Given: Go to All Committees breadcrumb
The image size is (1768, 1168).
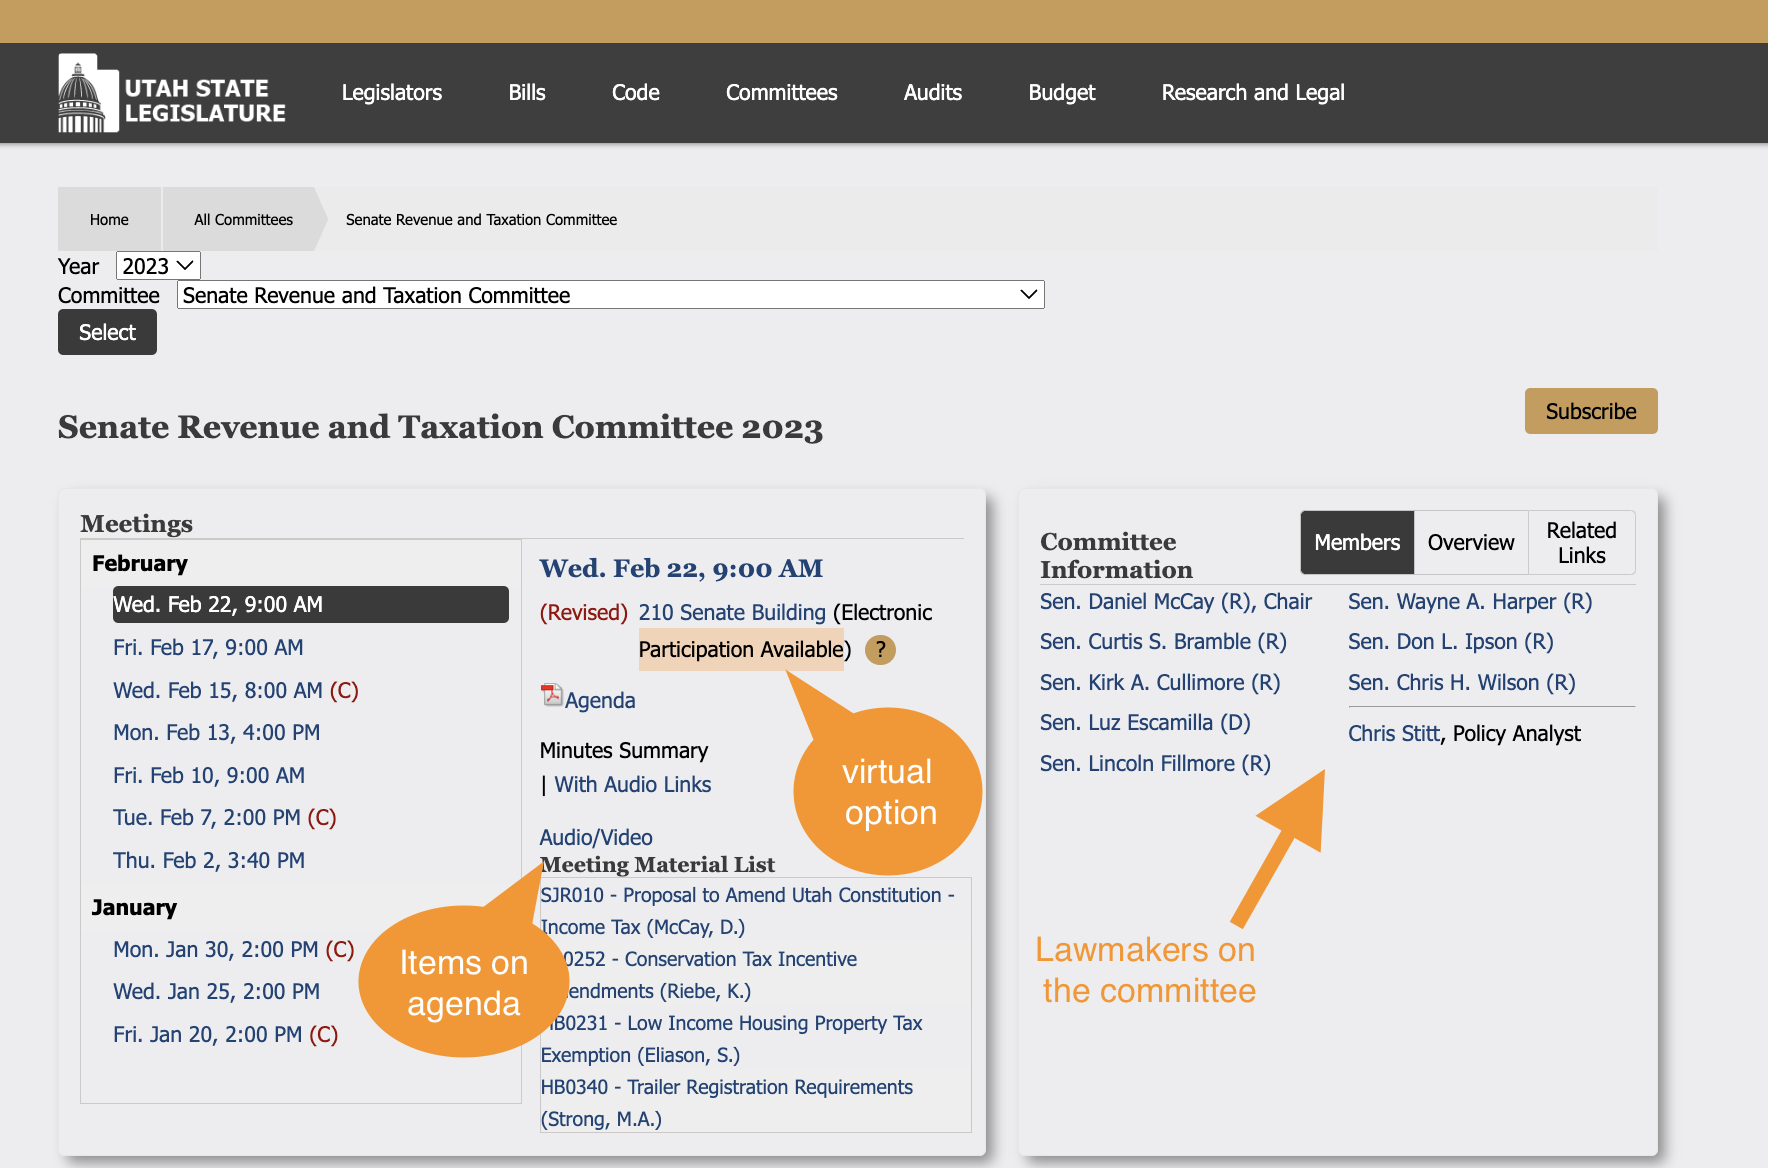Looking at the screenshot, I should [x=243, y=219].
